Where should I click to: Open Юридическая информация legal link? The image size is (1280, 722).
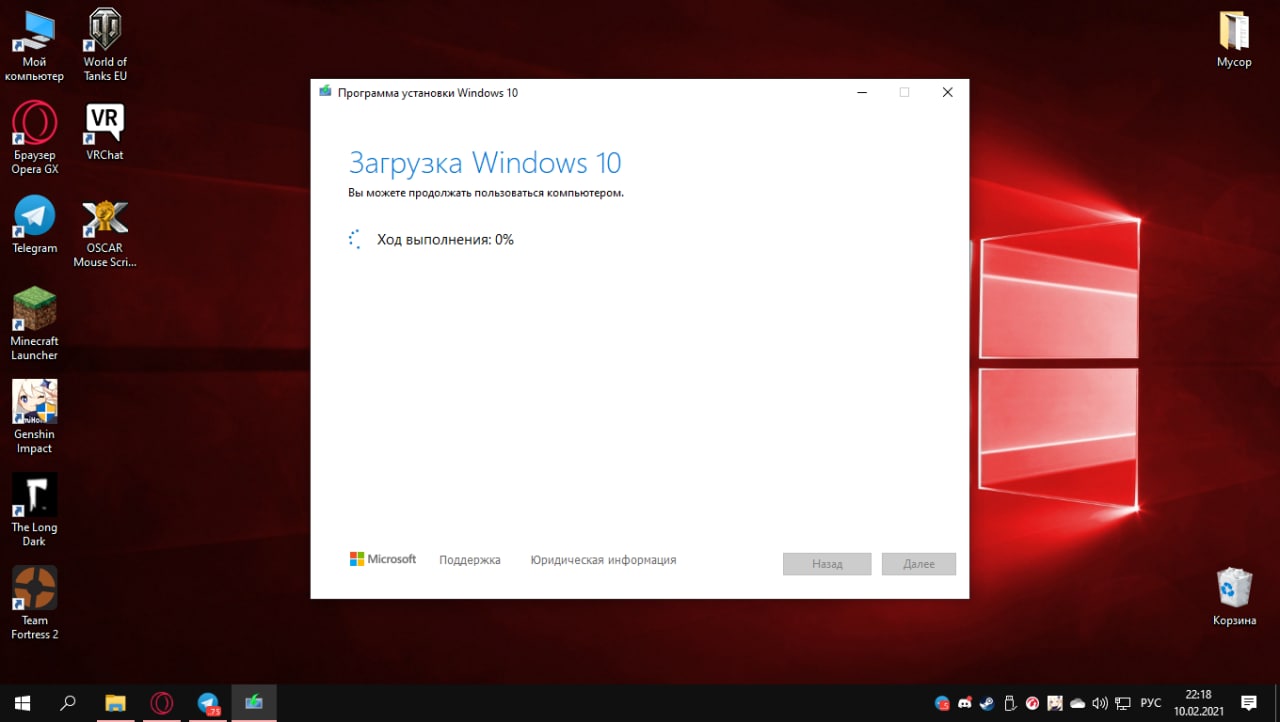pos(603,560)
